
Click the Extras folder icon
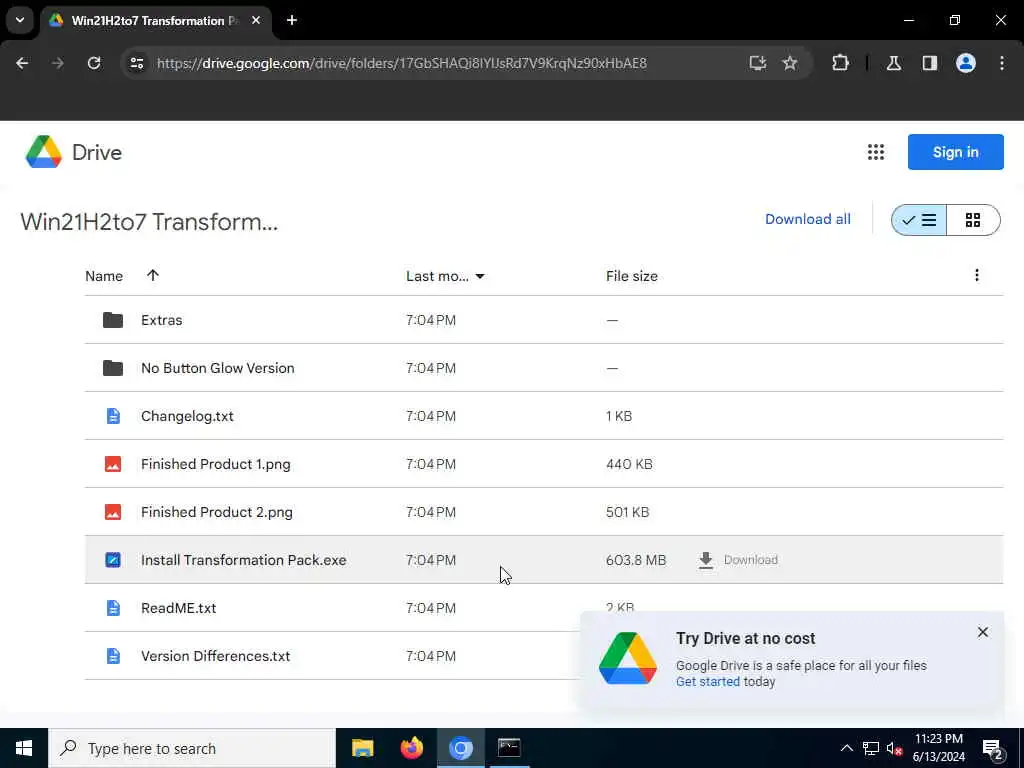(x=112, y=320)
